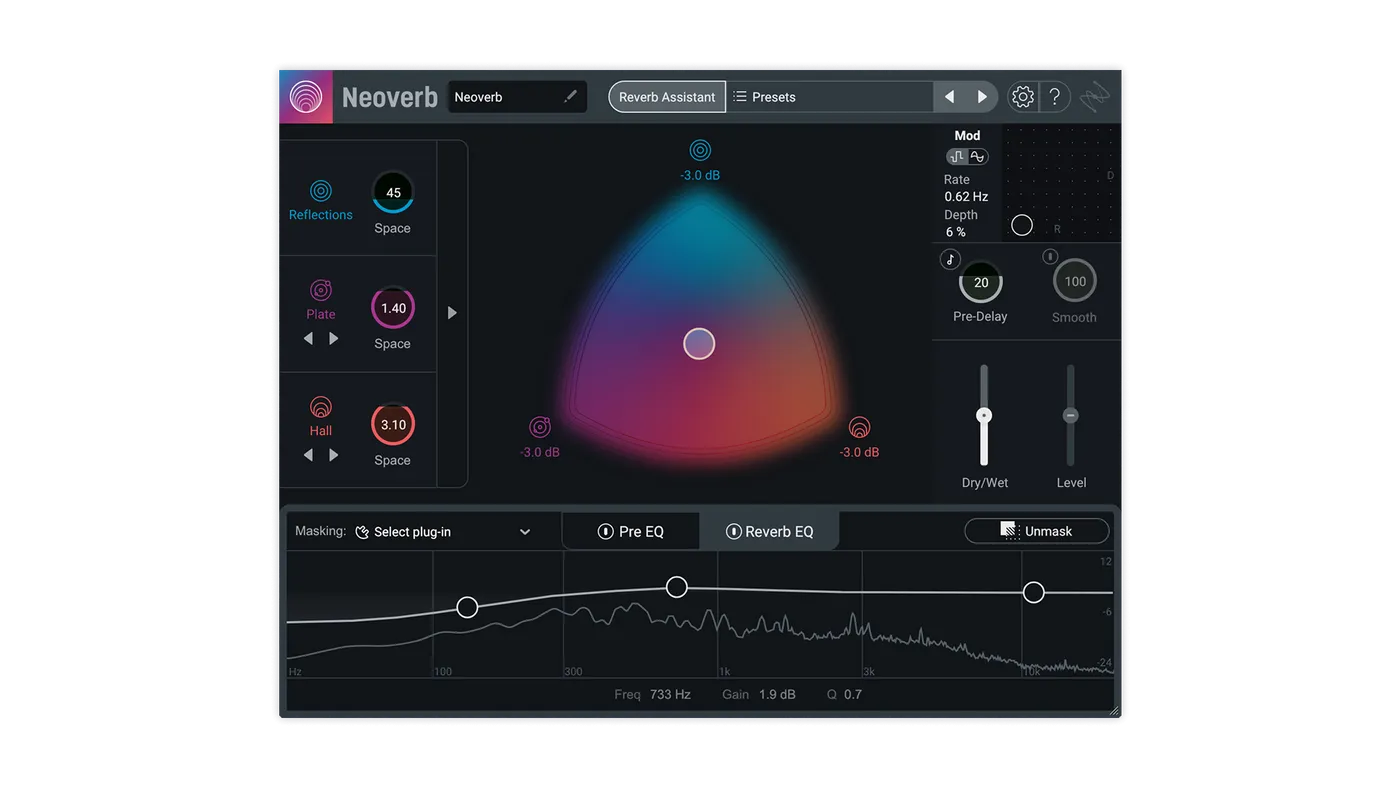Click the Unmask button
Viewport: 1400px width, 788px height.
1037,531
